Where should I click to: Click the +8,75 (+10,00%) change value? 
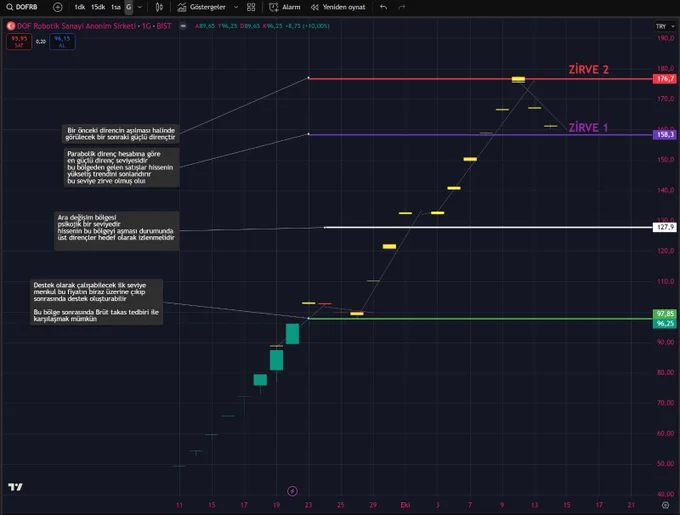(307, 26)
